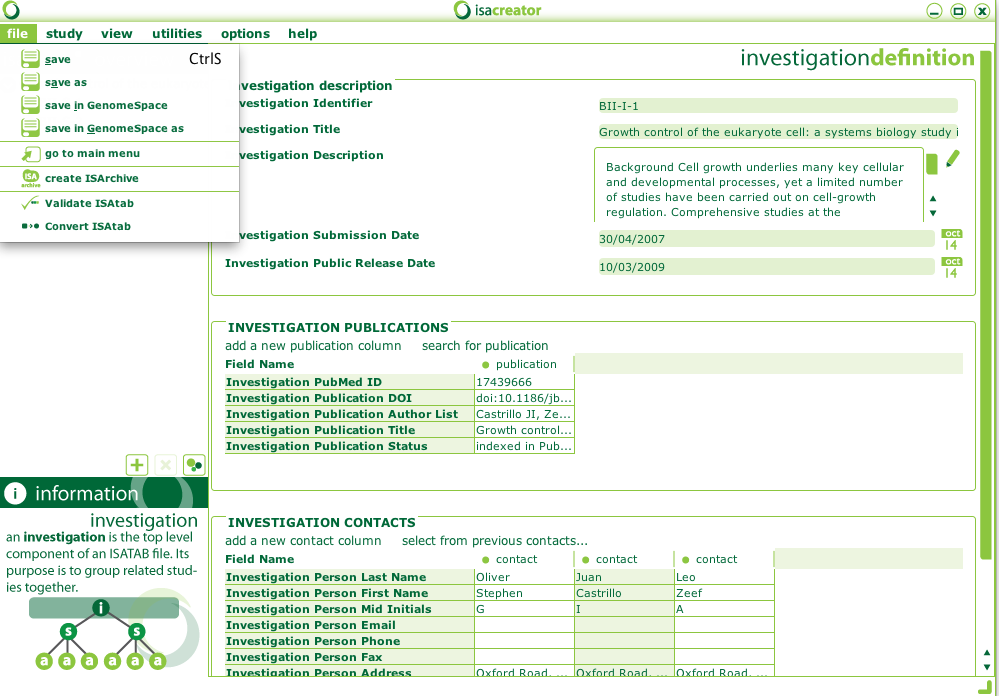Click scroll down arrow at contacts panel corner
This screenshot has width=999, height=696.
pos(988,667)
